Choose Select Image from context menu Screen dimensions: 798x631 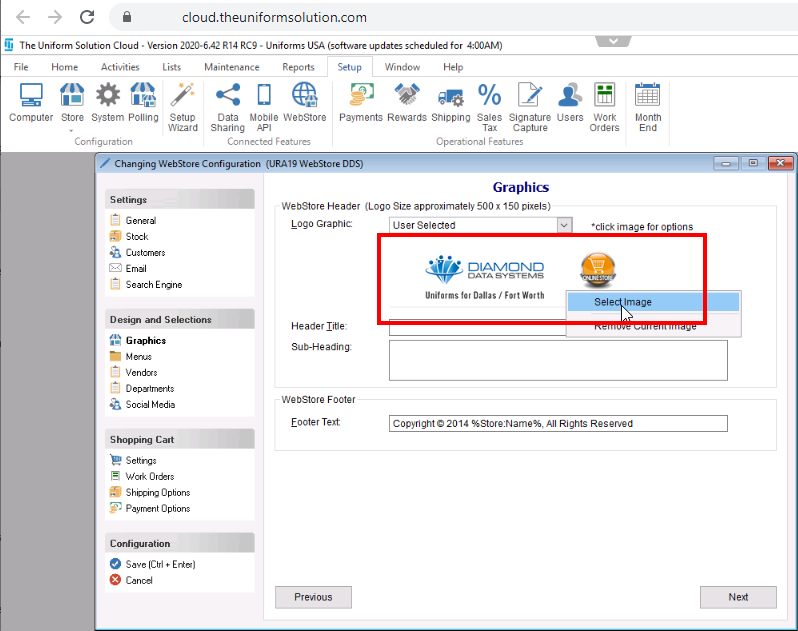coord(653,302)
